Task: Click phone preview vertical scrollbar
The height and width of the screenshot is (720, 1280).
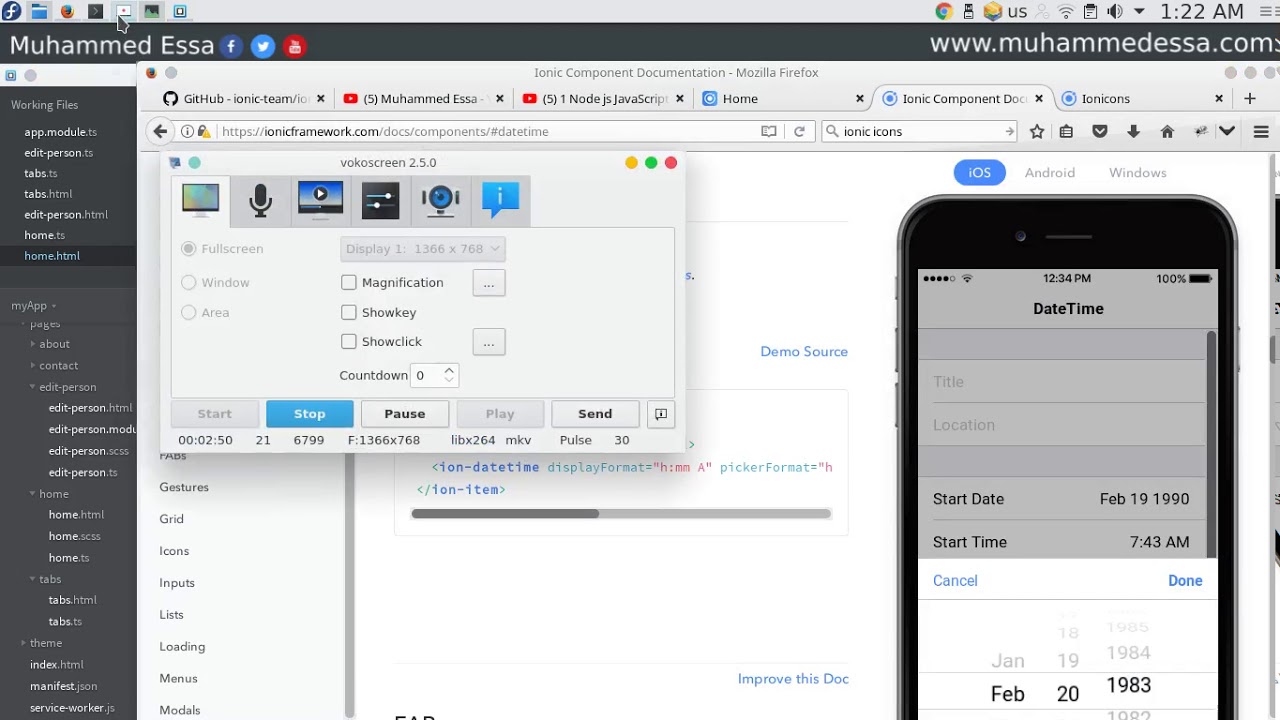Action: [1212, 445]
